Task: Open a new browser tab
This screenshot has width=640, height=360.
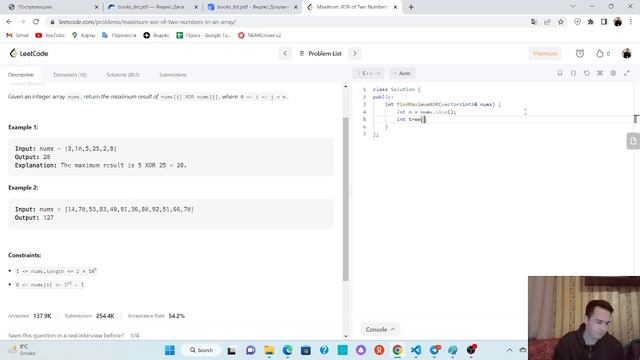Action: pyautogui.click(x=411, y=7)
